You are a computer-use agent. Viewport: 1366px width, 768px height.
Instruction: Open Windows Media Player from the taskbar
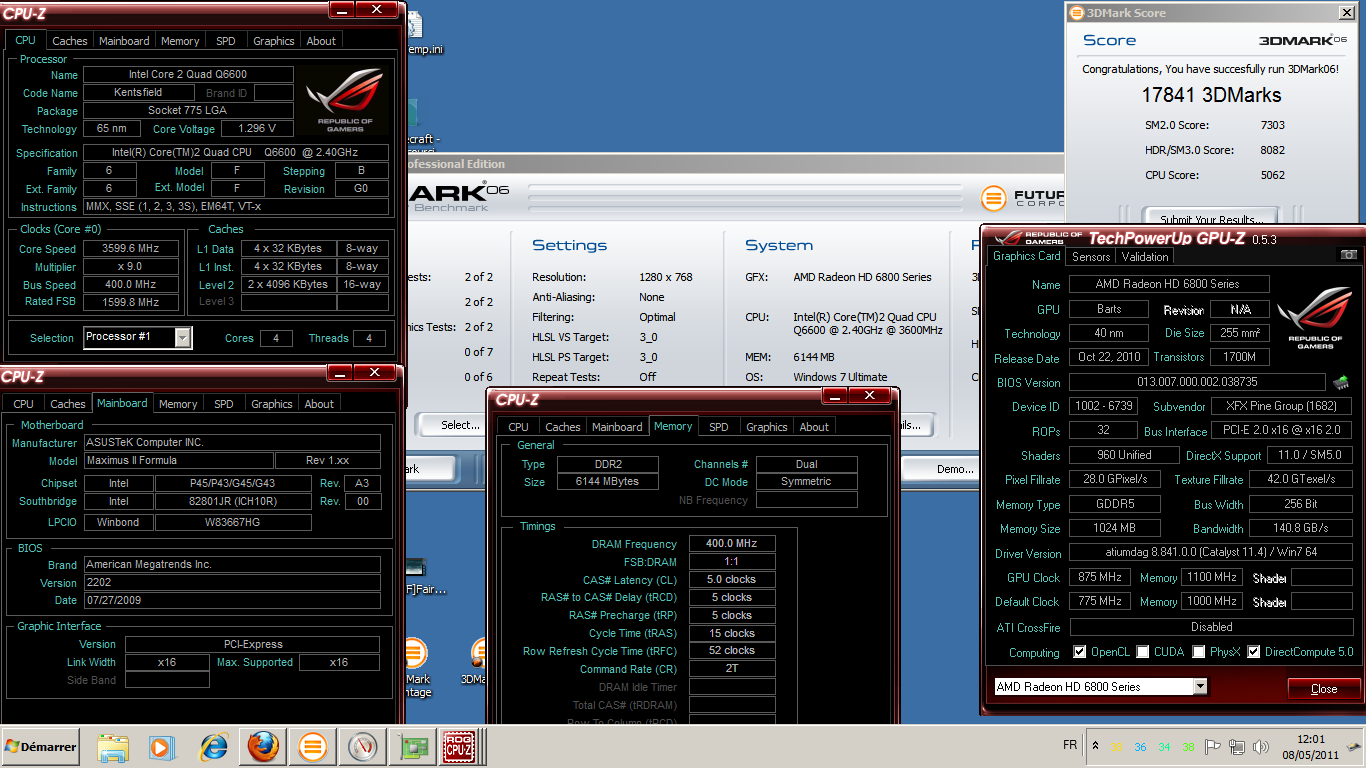pos(161,746)
